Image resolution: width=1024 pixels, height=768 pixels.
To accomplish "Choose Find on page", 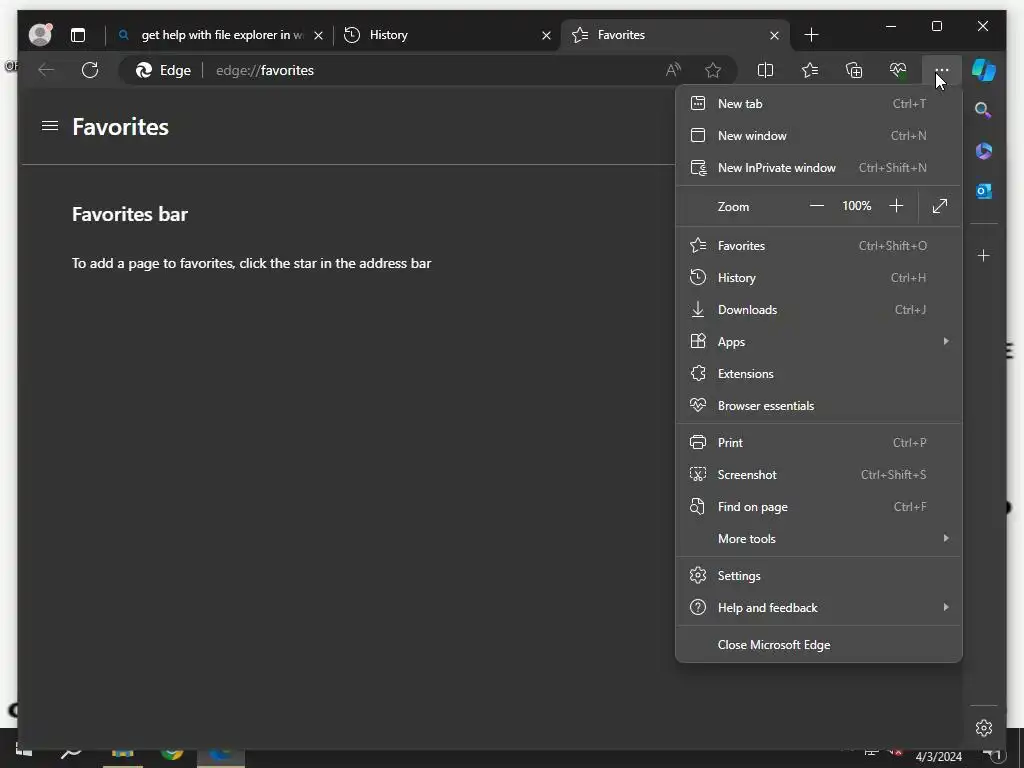I will (818, 507).
